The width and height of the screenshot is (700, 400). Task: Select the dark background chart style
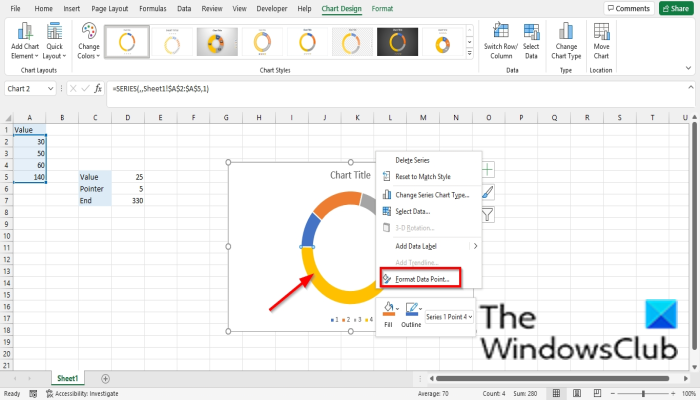397,42
